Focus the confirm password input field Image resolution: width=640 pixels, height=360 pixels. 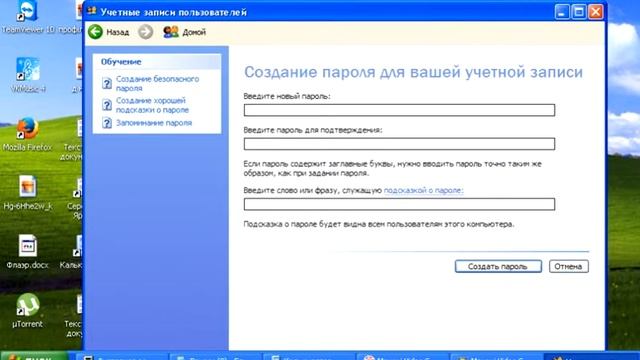[x=399, y=144]
